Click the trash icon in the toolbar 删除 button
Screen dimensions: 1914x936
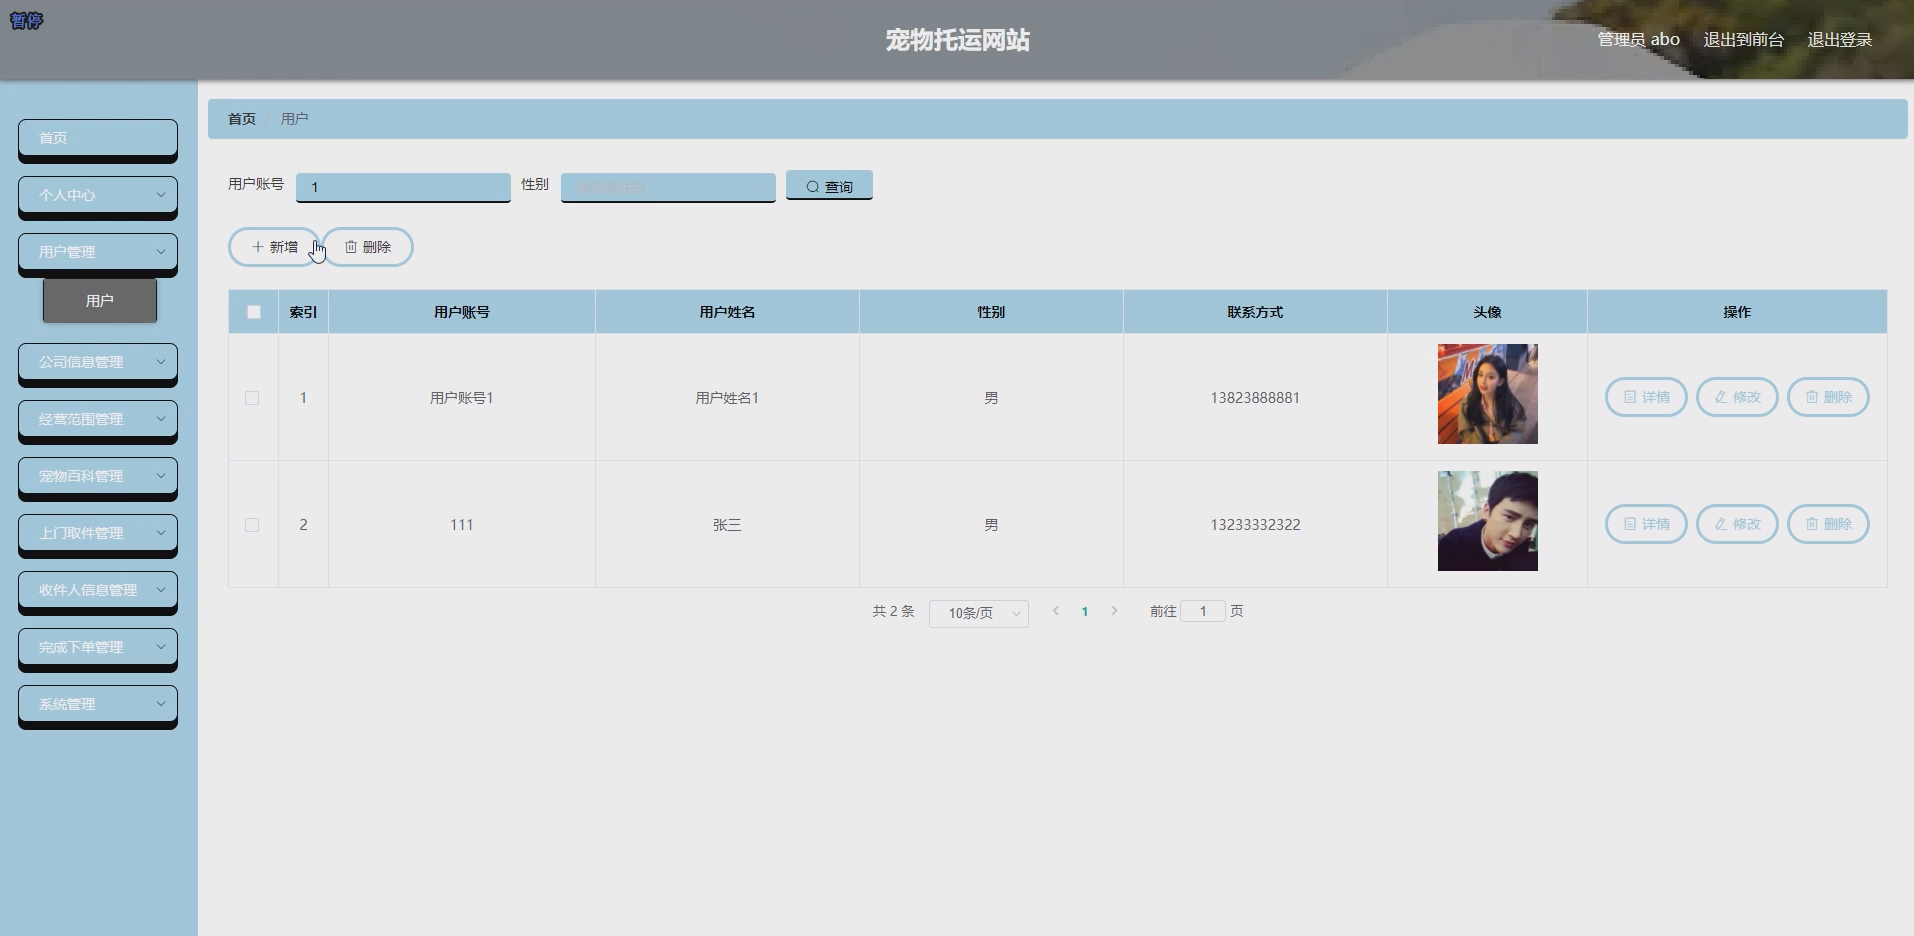[351, 247]
